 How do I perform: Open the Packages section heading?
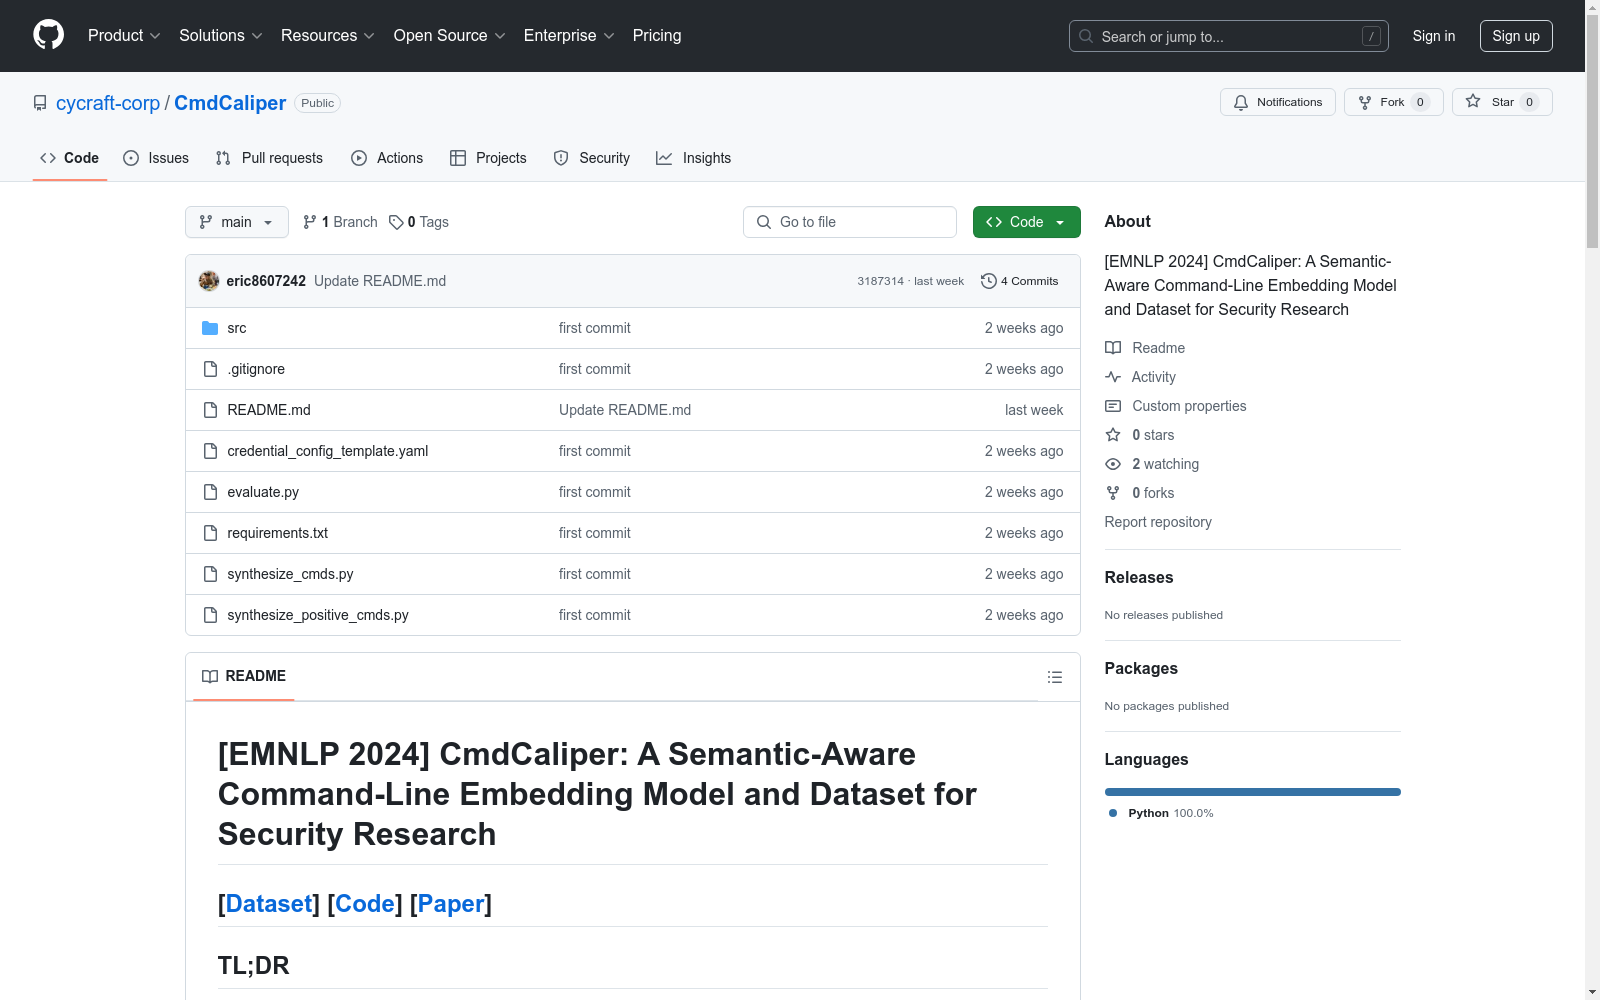click(x=1141, y=668)
